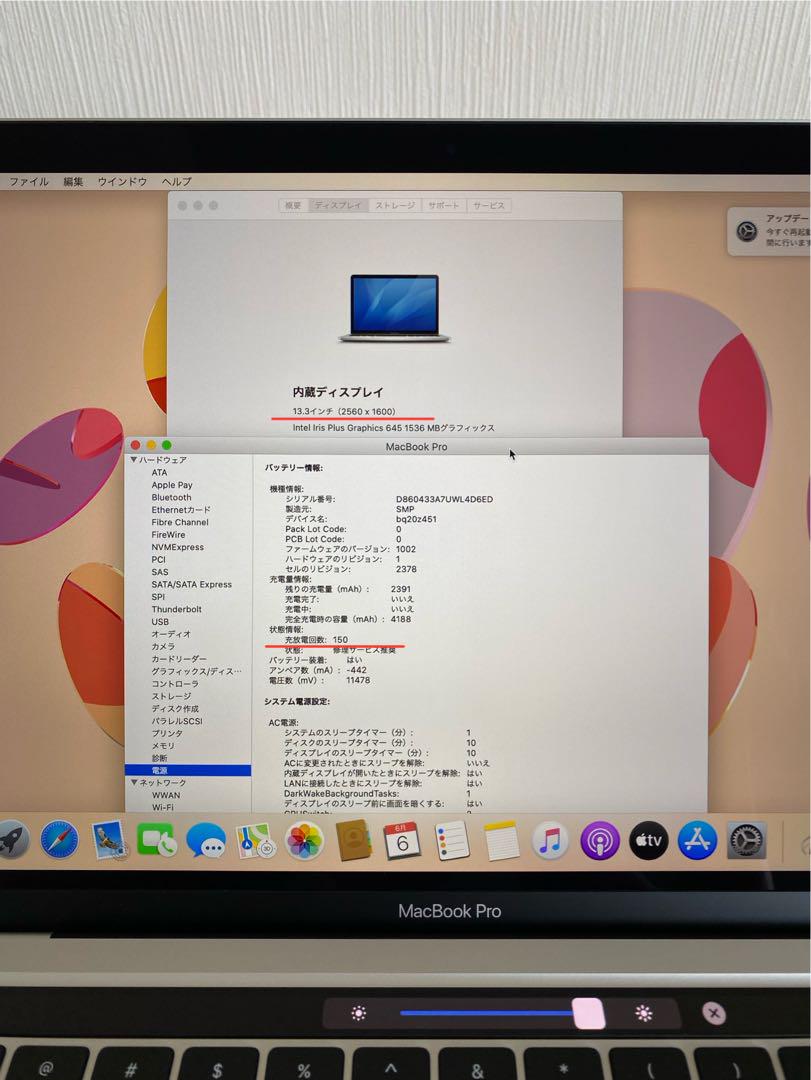
Task: Collapse ネットワーク section triangle
Action: click(x=134, y=782)
